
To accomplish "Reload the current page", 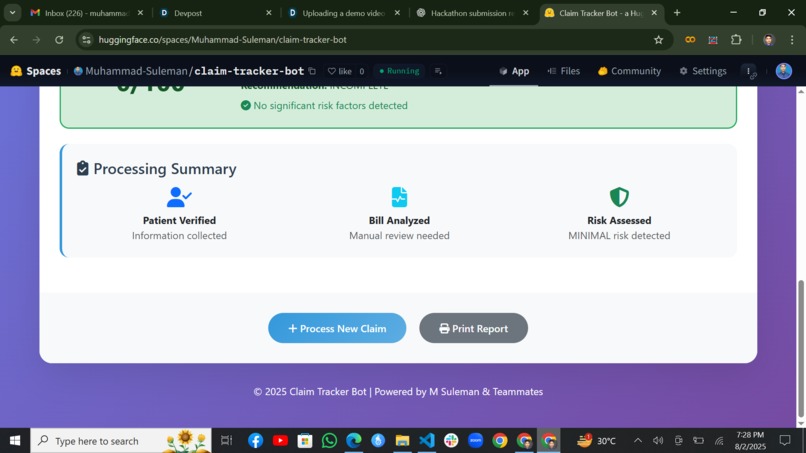I will coord(59,40).
